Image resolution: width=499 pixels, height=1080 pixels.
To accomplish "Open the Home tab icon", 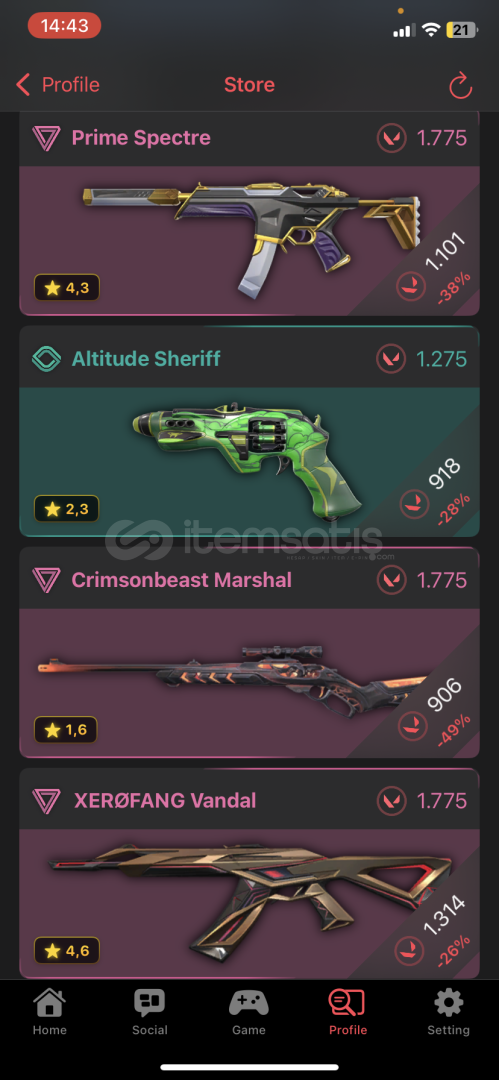I will [x=50, y=1003].
